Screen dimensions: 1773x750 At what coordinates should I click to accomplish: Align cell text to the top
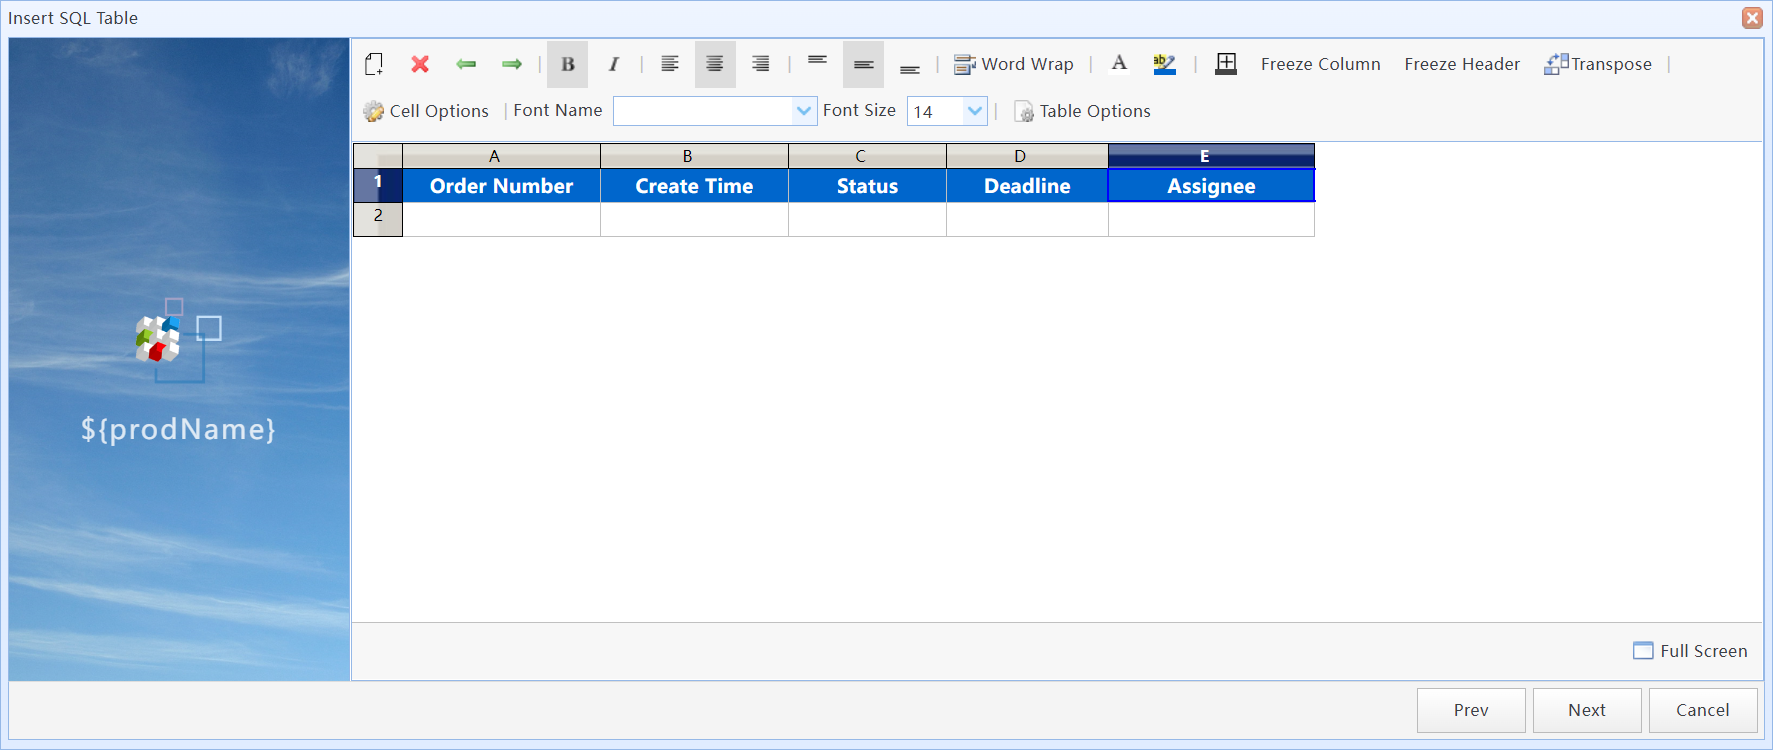click(x=818, y=61)
